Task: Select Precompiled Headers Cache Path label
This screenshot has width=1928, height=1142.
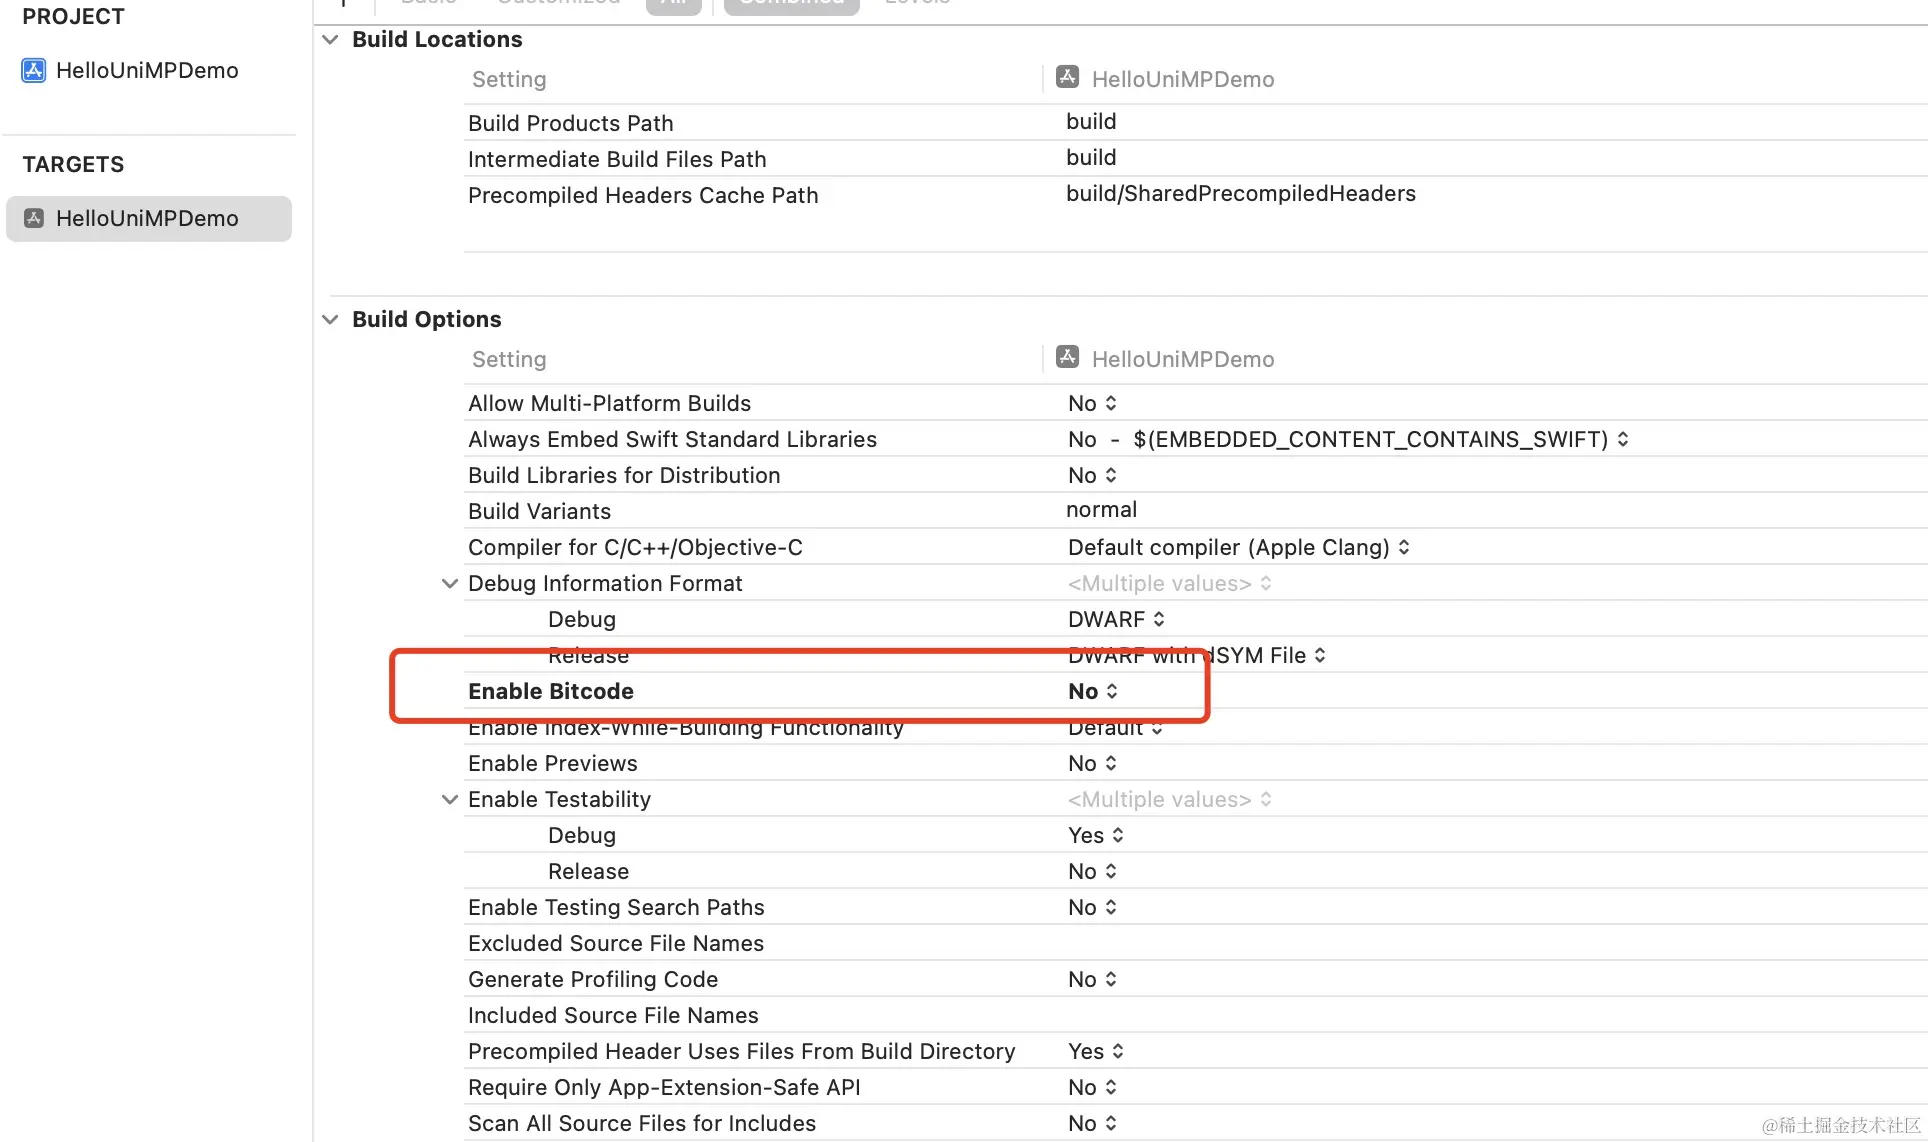Action: pos(643,195)
